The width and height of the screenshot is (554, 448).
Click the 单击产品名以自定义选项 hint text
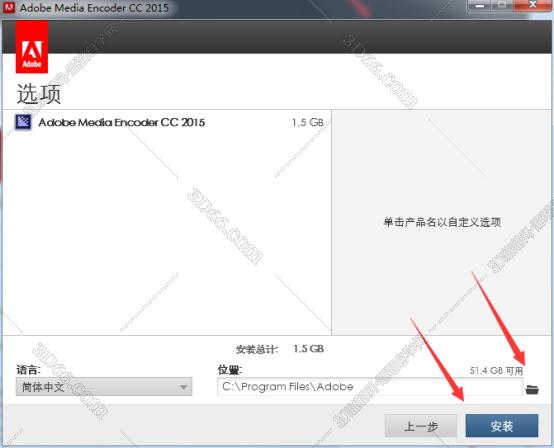pos(442,222)
